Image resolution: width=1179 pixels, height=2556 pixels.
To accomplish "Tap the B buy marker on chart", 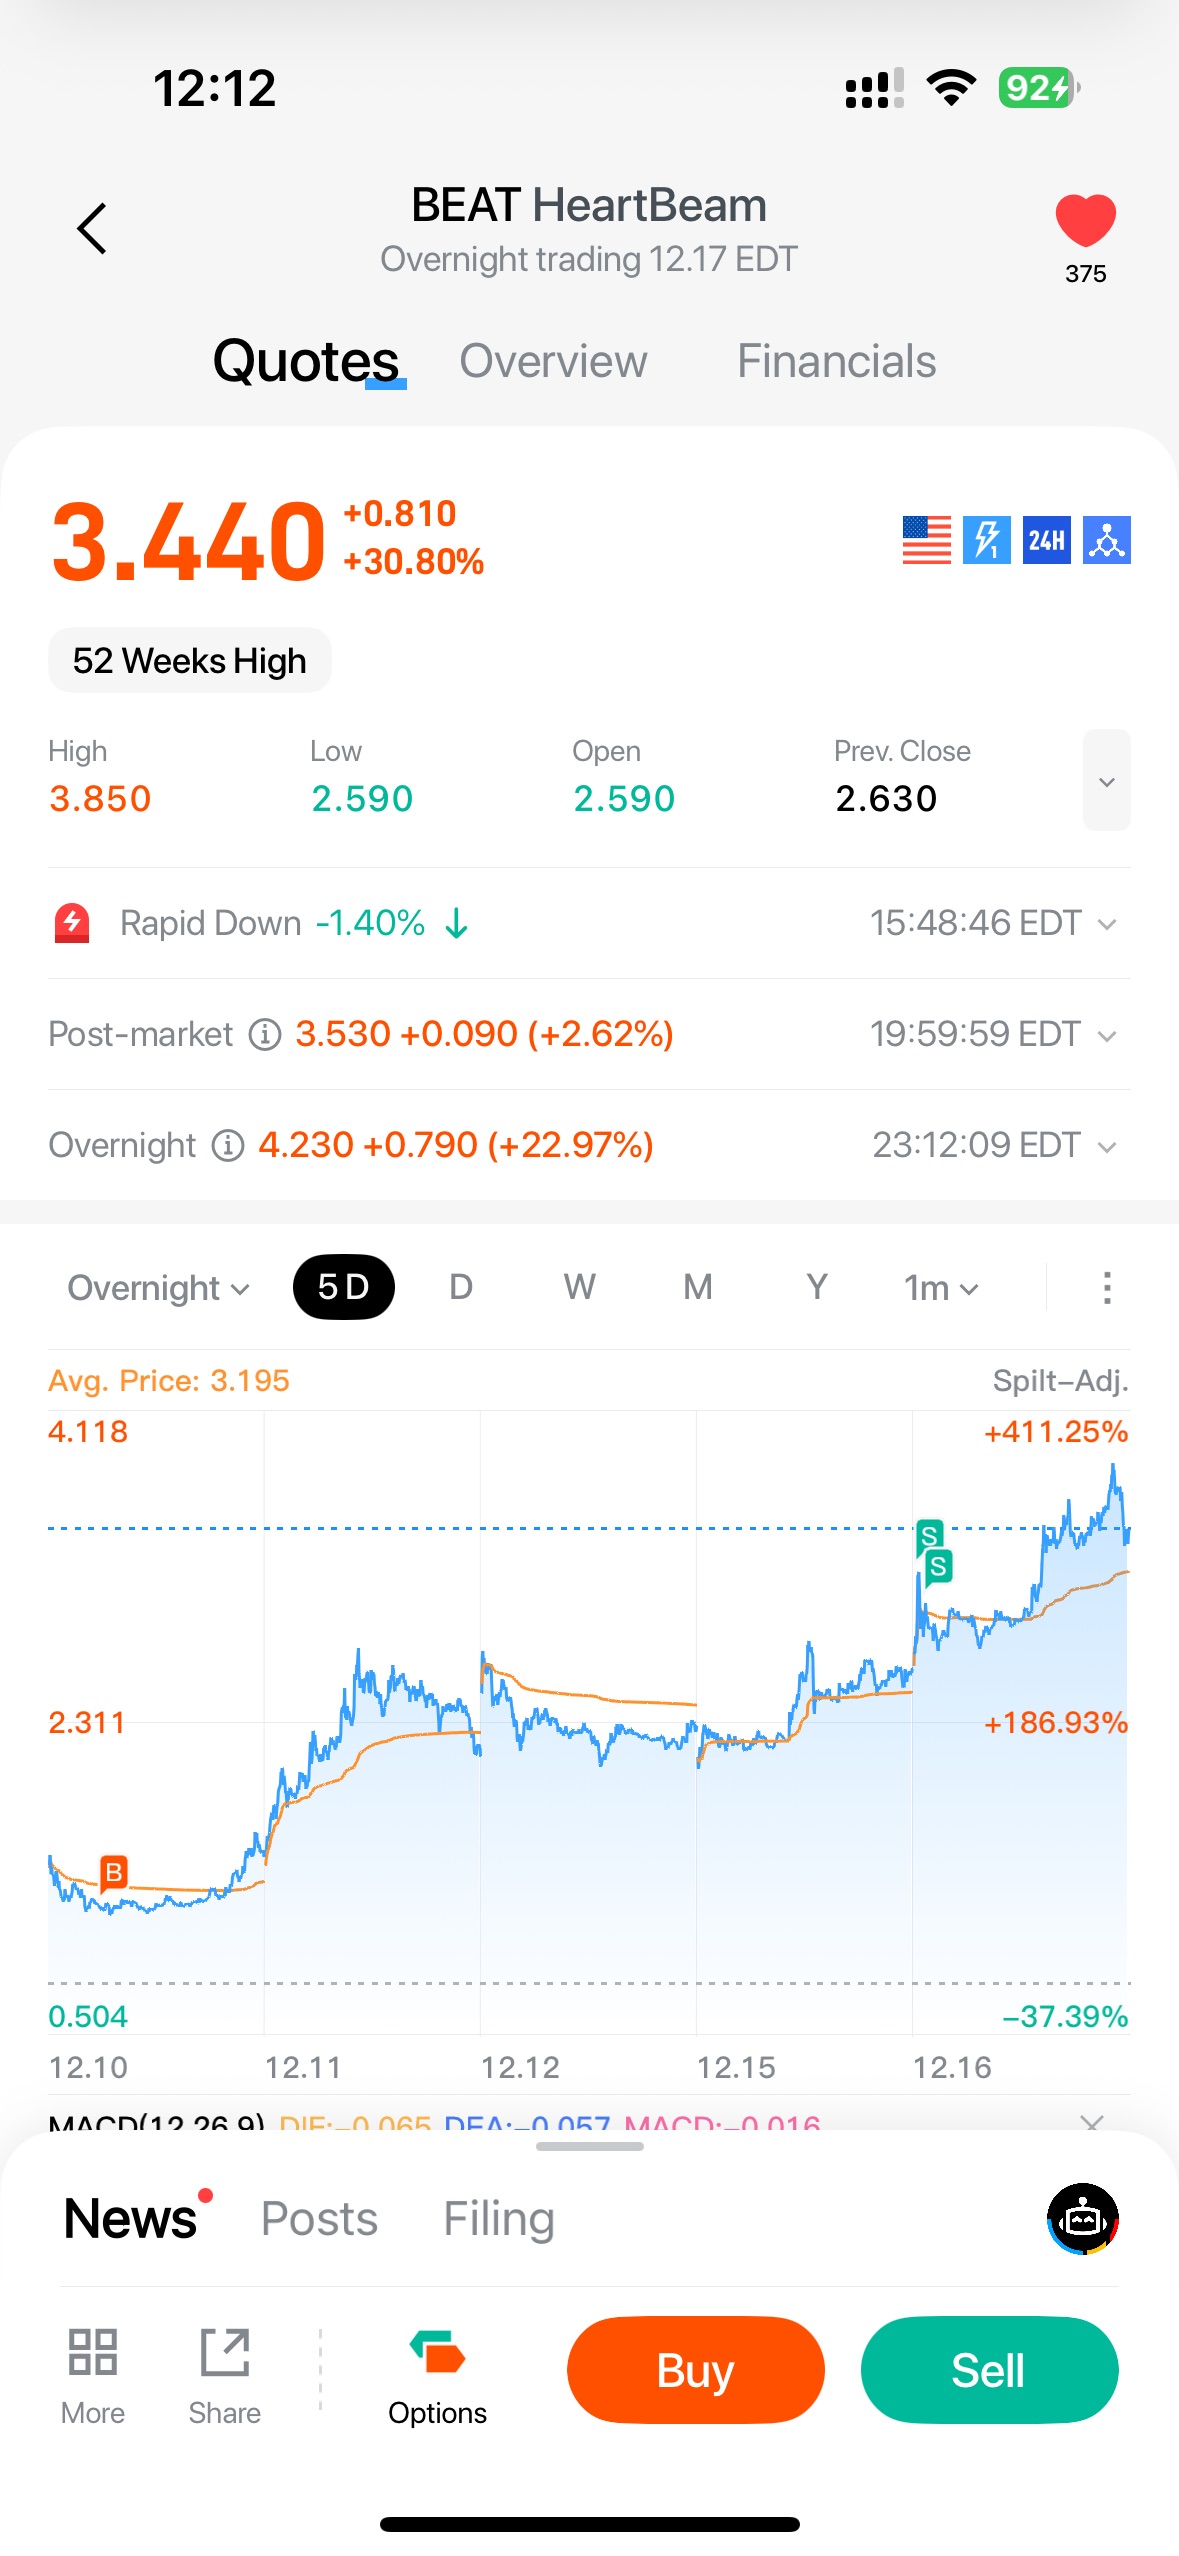I will point(114,1871).
